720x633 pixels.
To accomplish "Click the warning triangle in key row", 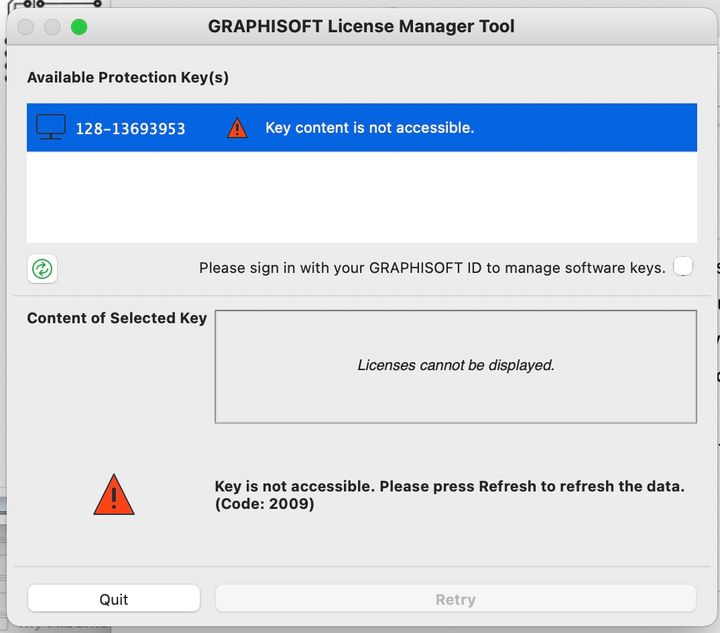I will coord(237,128).
